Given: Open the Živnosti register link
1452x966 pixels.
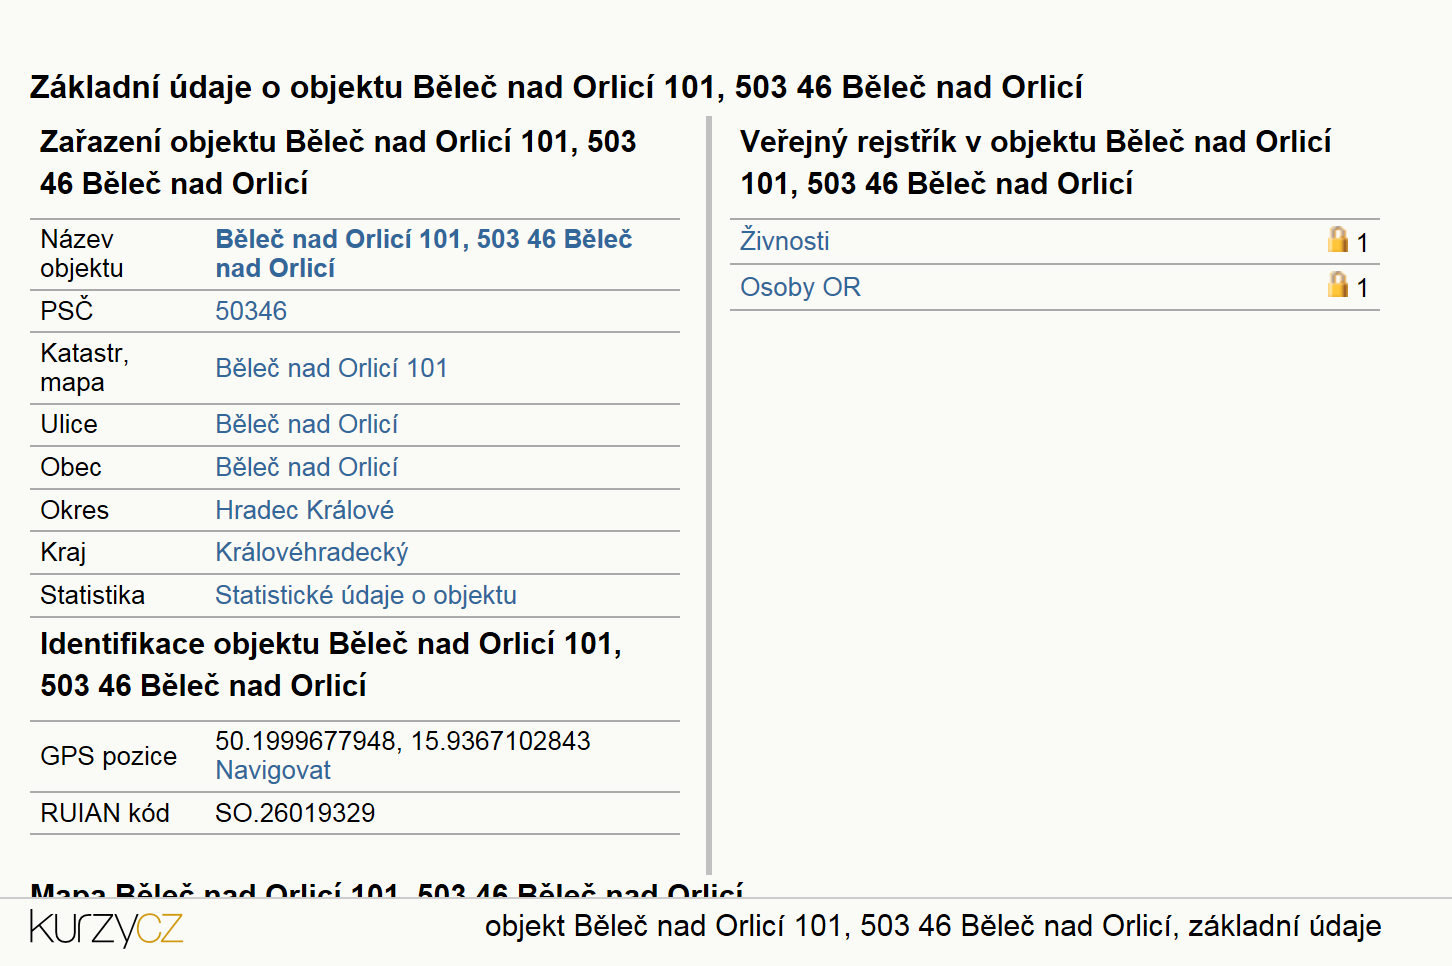Looking at the screenshot, I should point(784,241).
